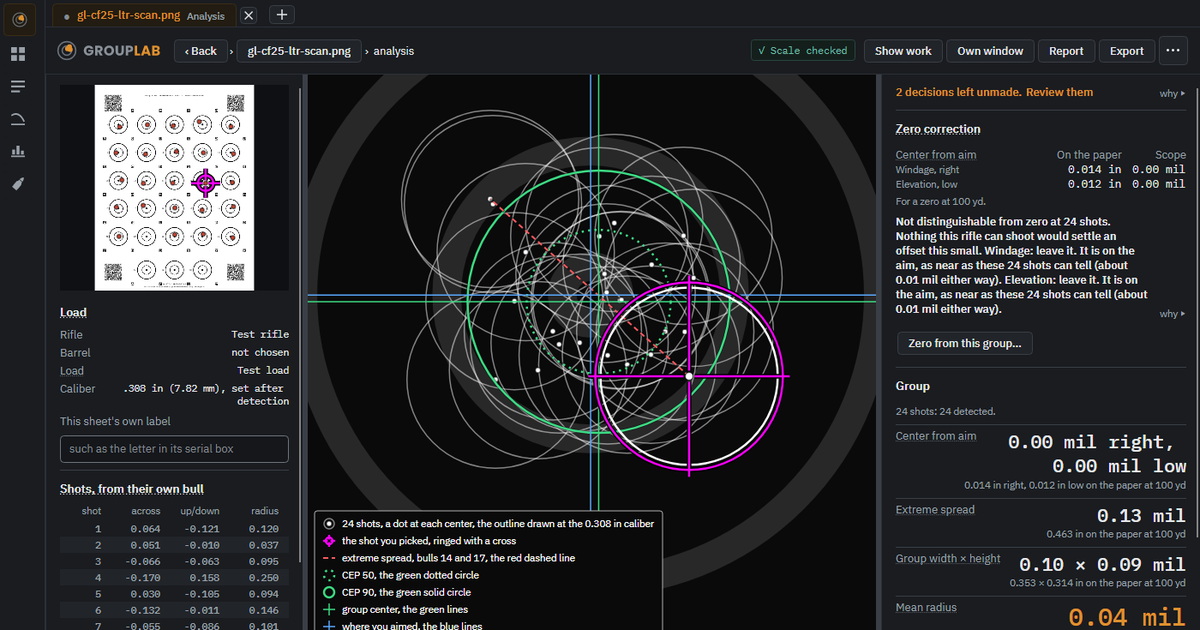Open the trajectory arc tool in sidebar
Image resolution: width=1200 pixels, height=630 pixels.
pos(17,119)
